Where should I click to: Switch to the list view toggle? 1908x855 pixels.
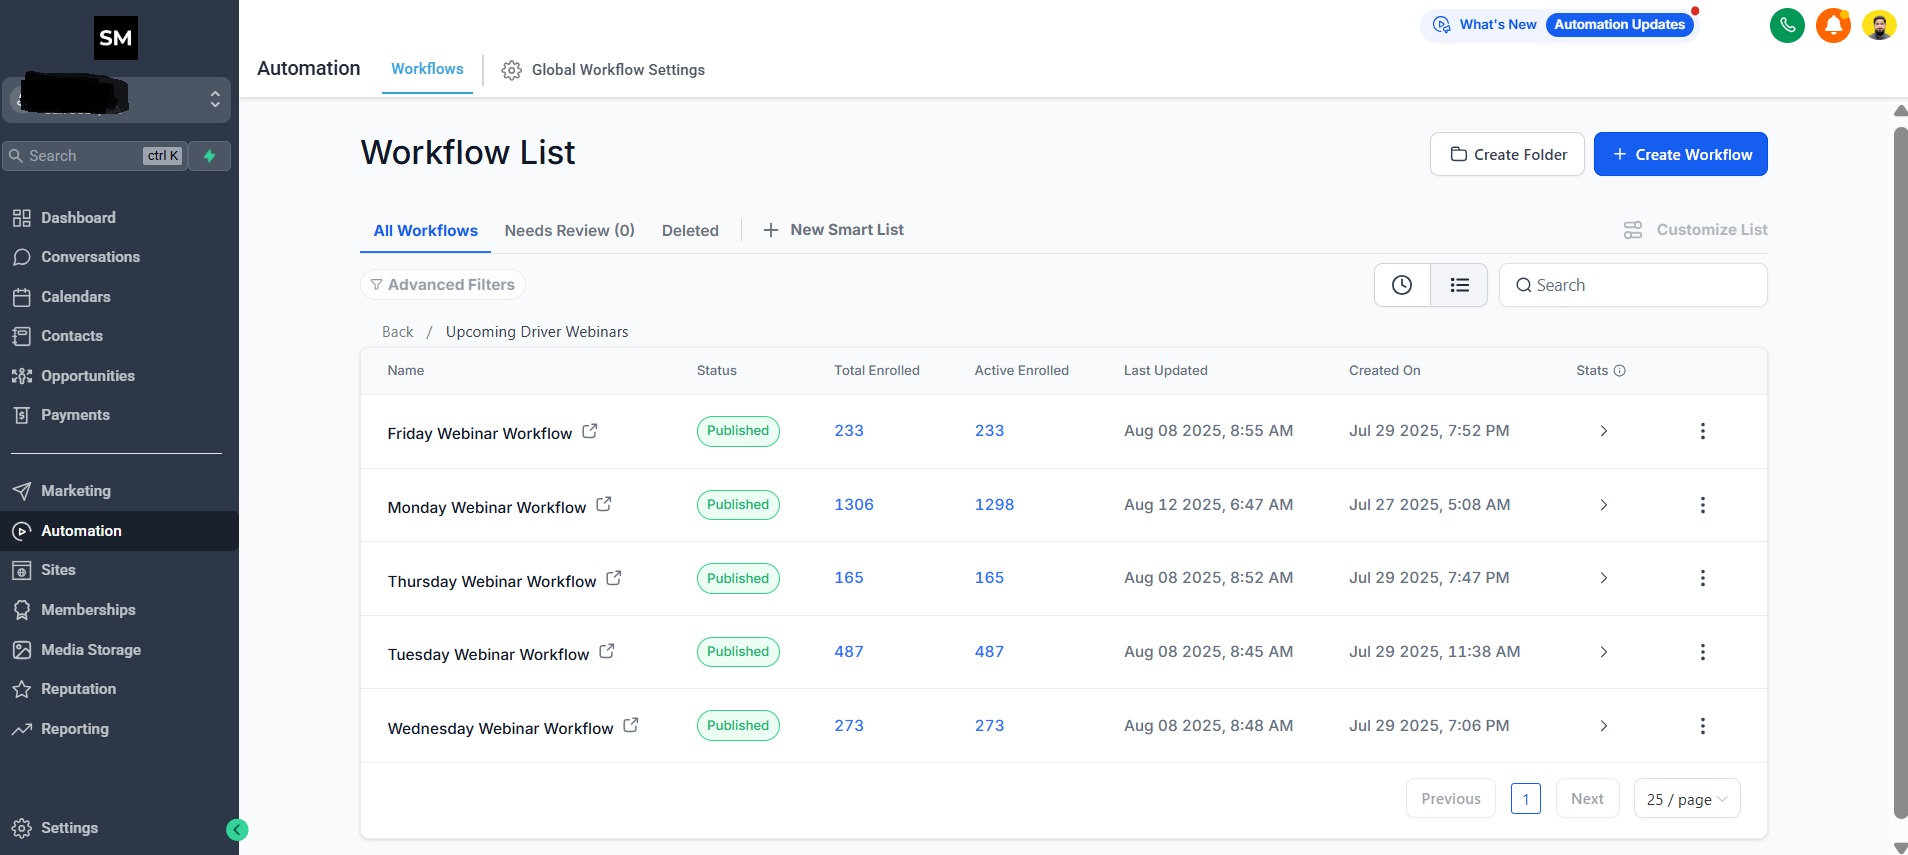pyautogui.click(x=1459, y=285)
